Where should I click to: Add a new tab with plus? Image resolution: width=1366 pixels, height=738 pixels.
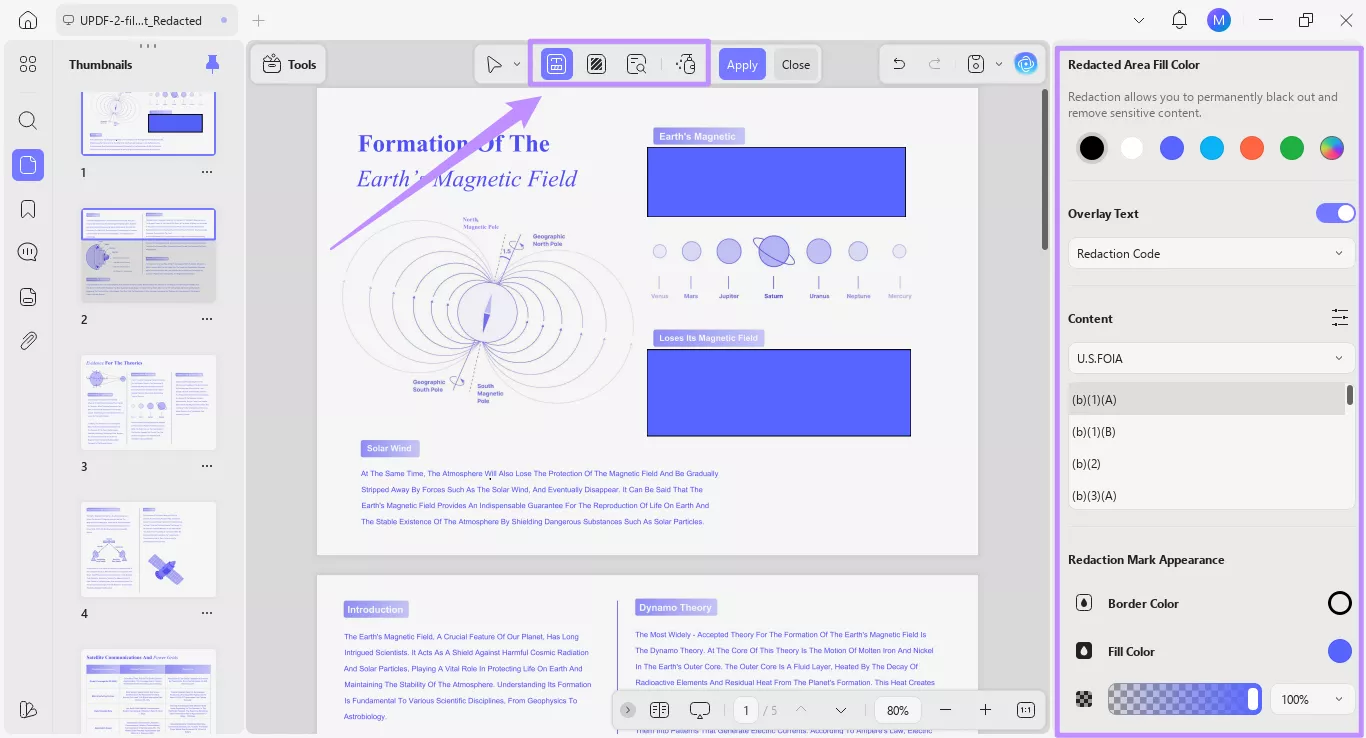pos(259,20)
